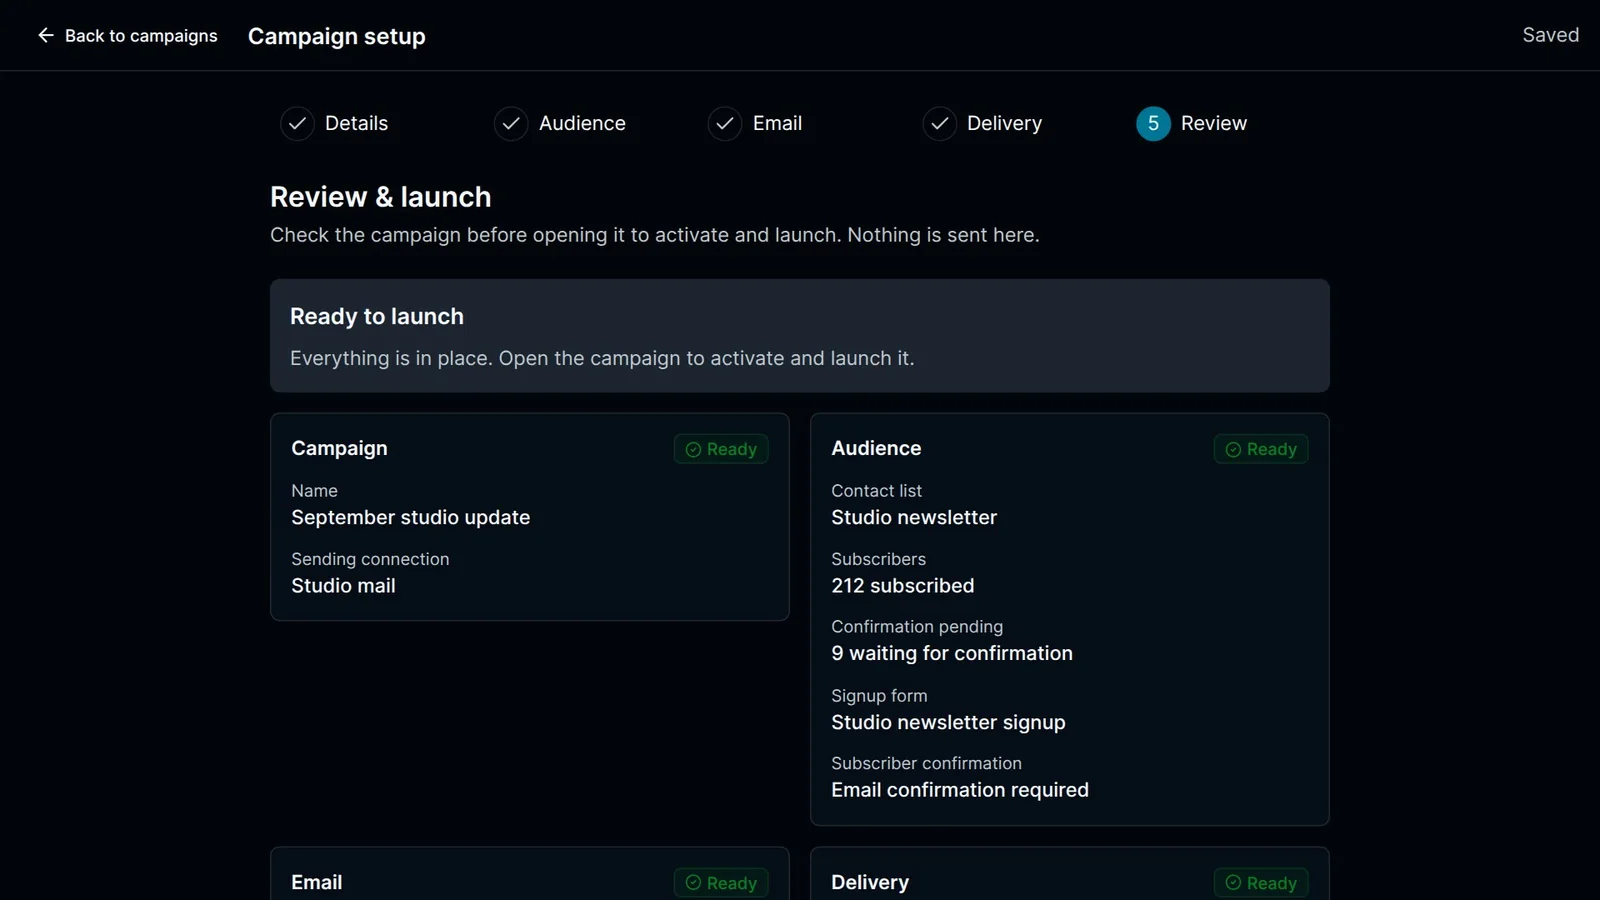Click the Campaign setup title
This screenshot has width=1600, height=900.
(337, 36)
